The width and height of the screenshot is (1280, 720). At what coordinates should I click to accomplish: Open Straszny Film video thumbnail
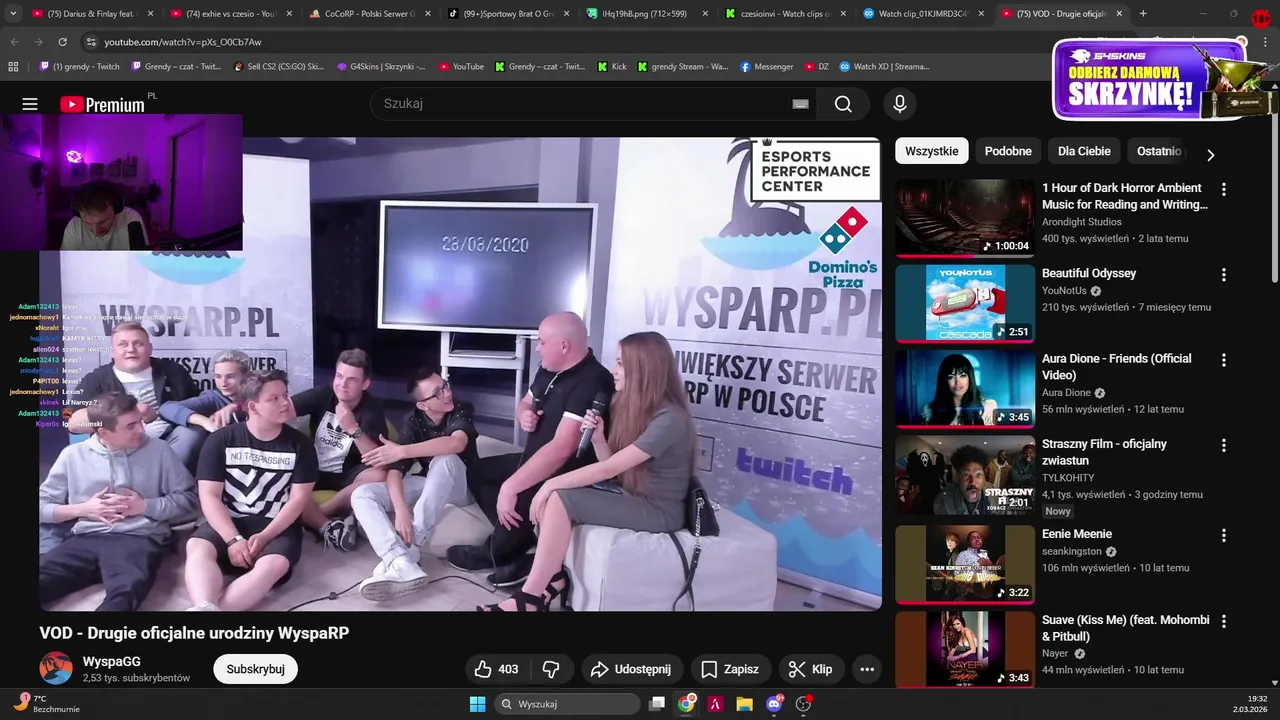(x=965, y=474)
